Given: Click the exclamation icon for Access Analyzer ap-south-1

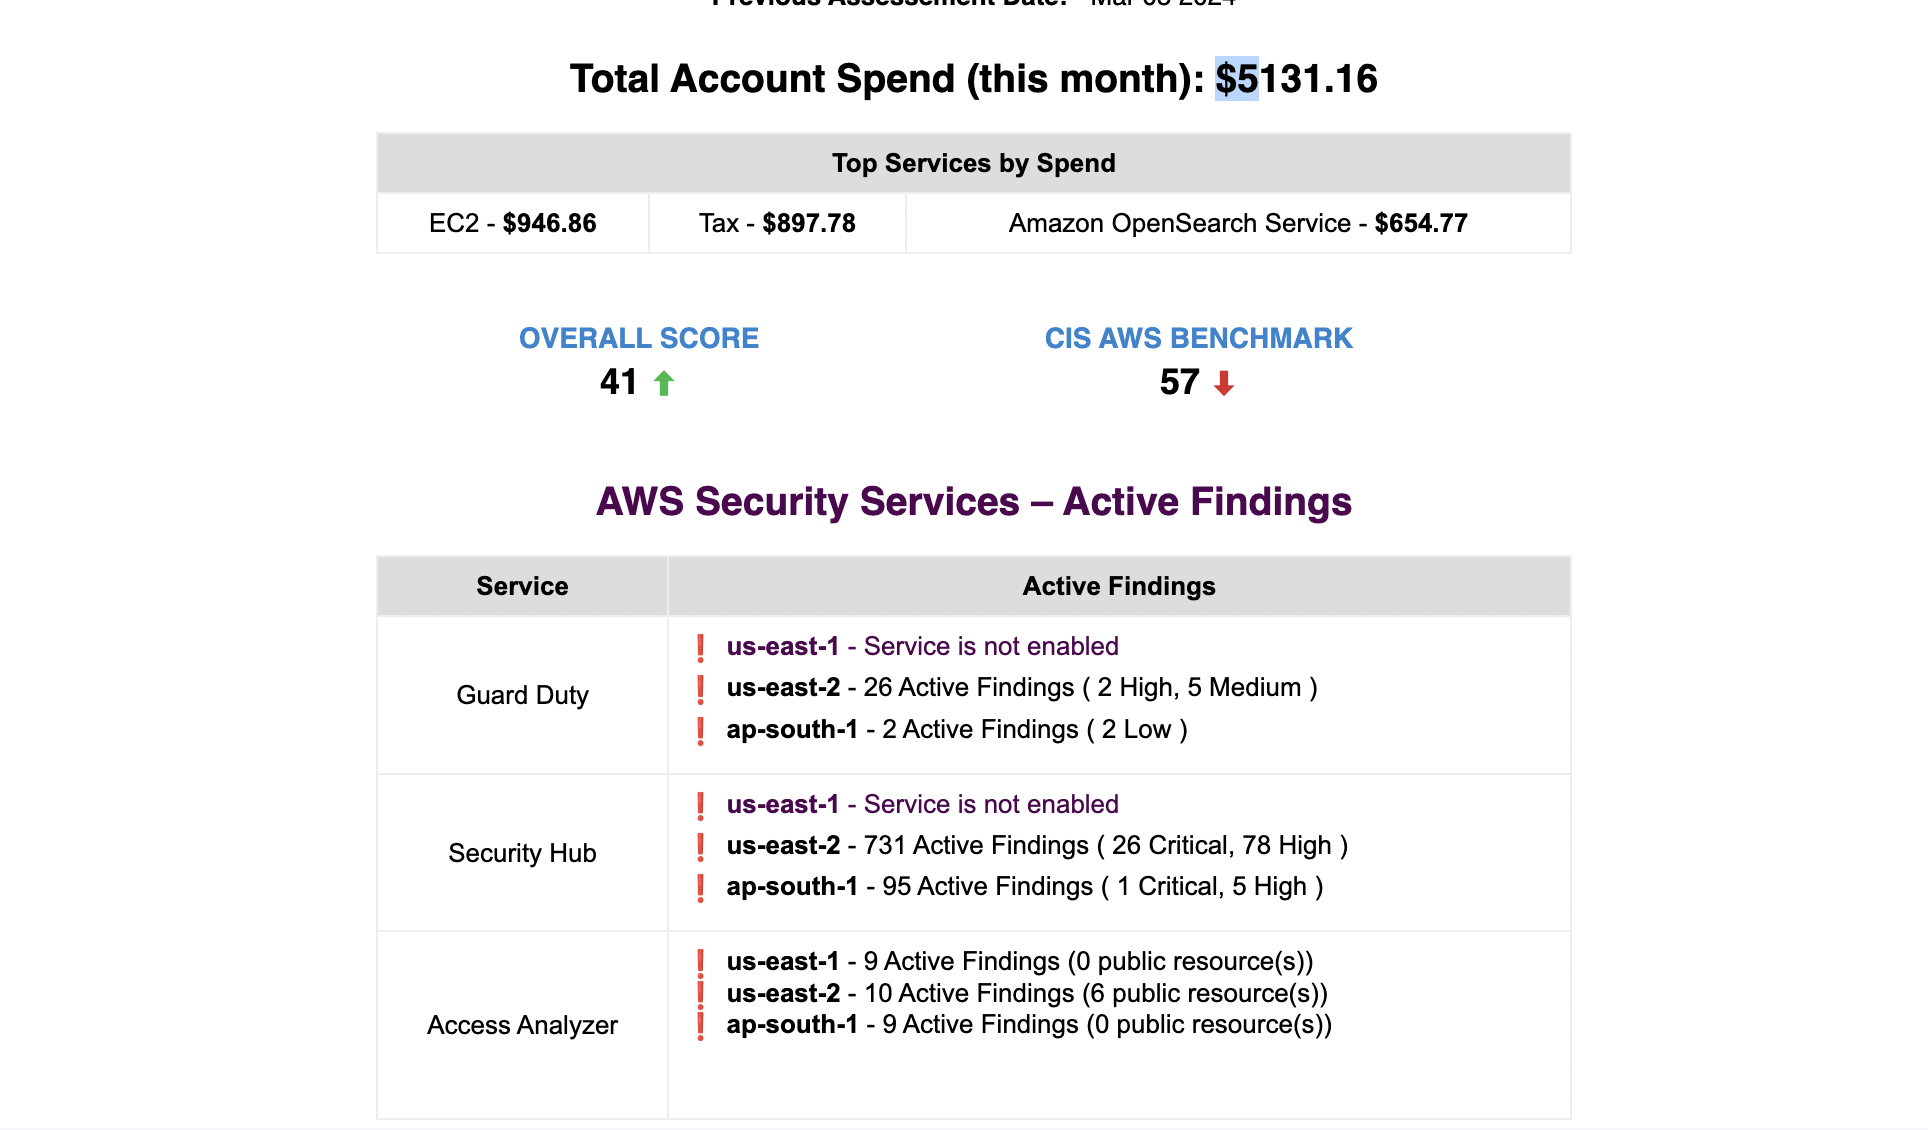Looking at the screenshot, I should click(x=701, y=1026).
